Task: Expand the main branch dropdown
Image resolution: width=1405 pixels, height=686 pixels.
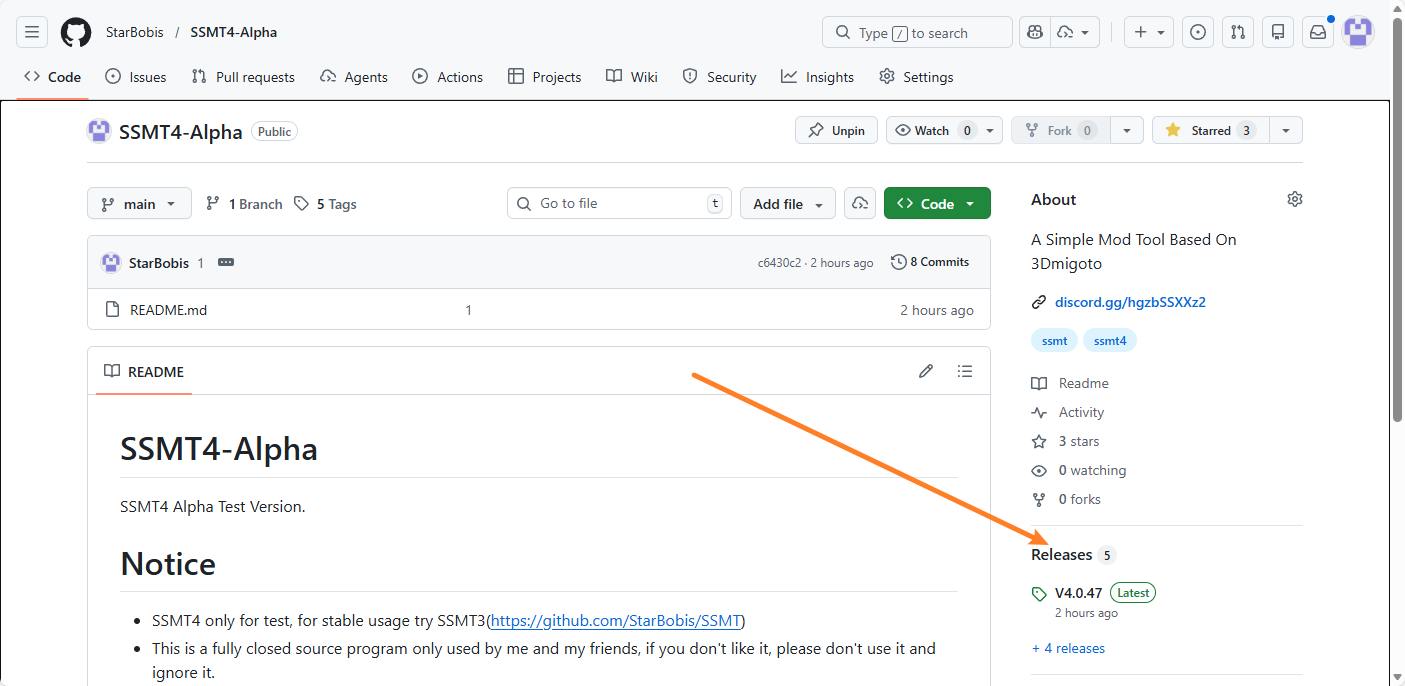Action: 139,203
